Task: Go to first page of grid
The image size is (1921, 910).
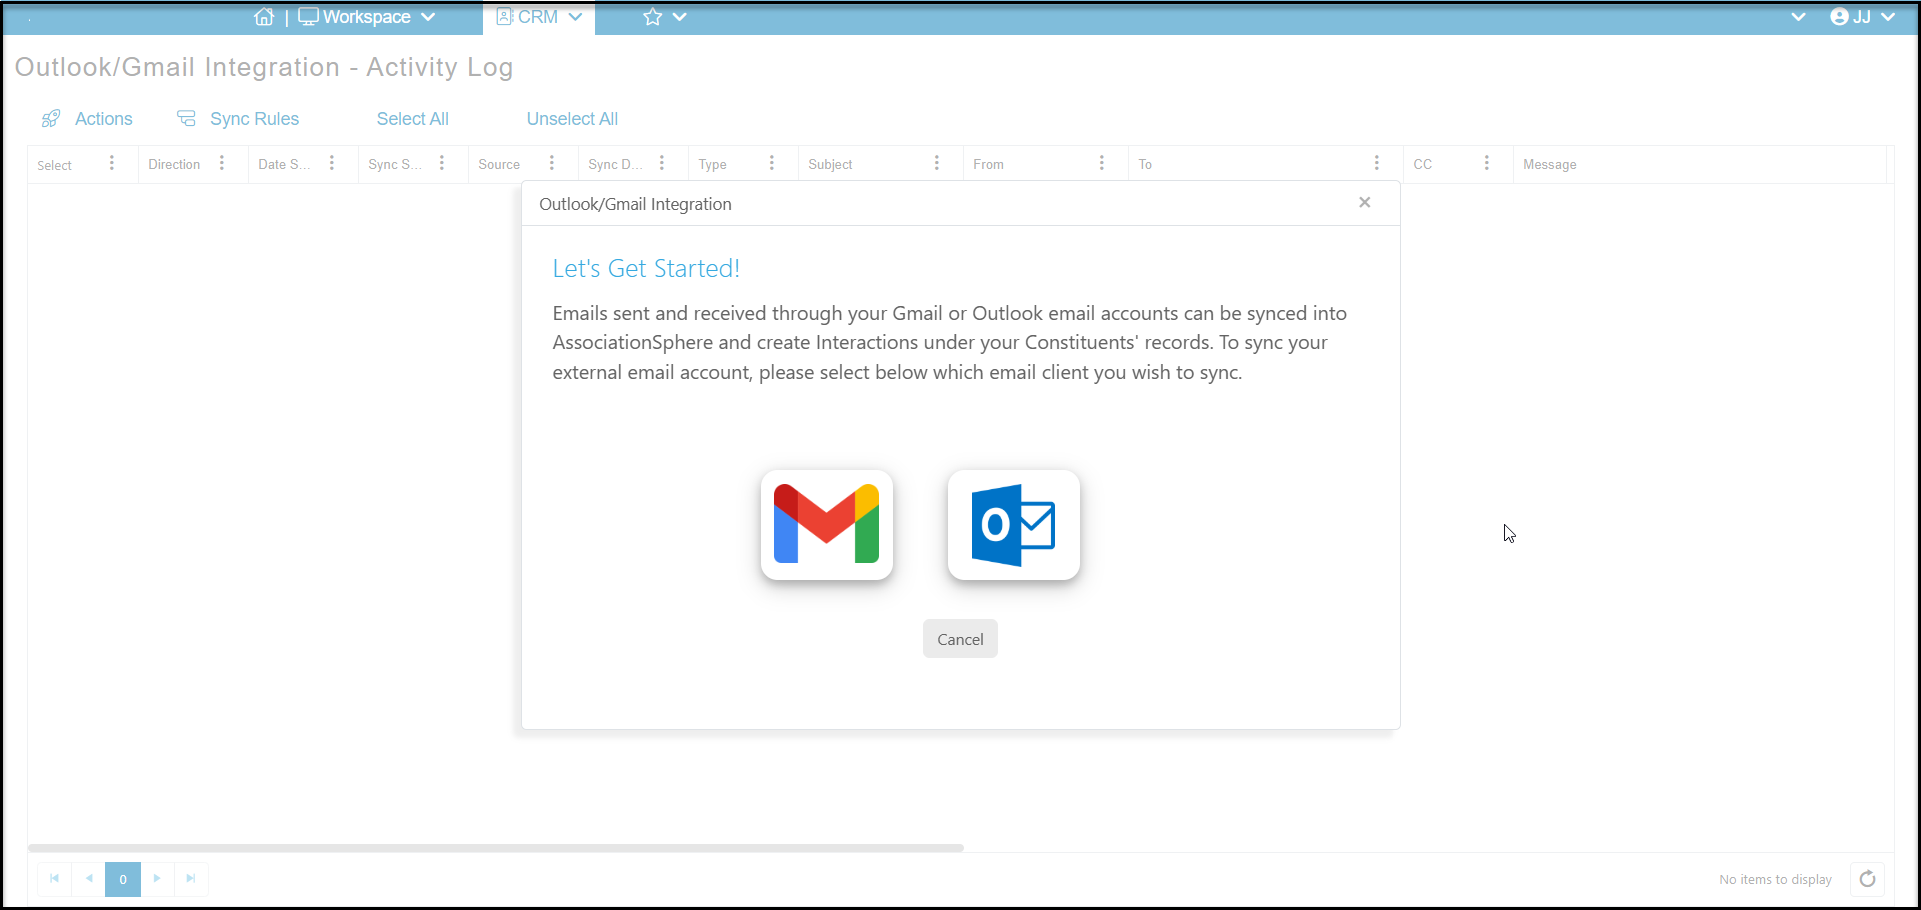Action: 54,879
